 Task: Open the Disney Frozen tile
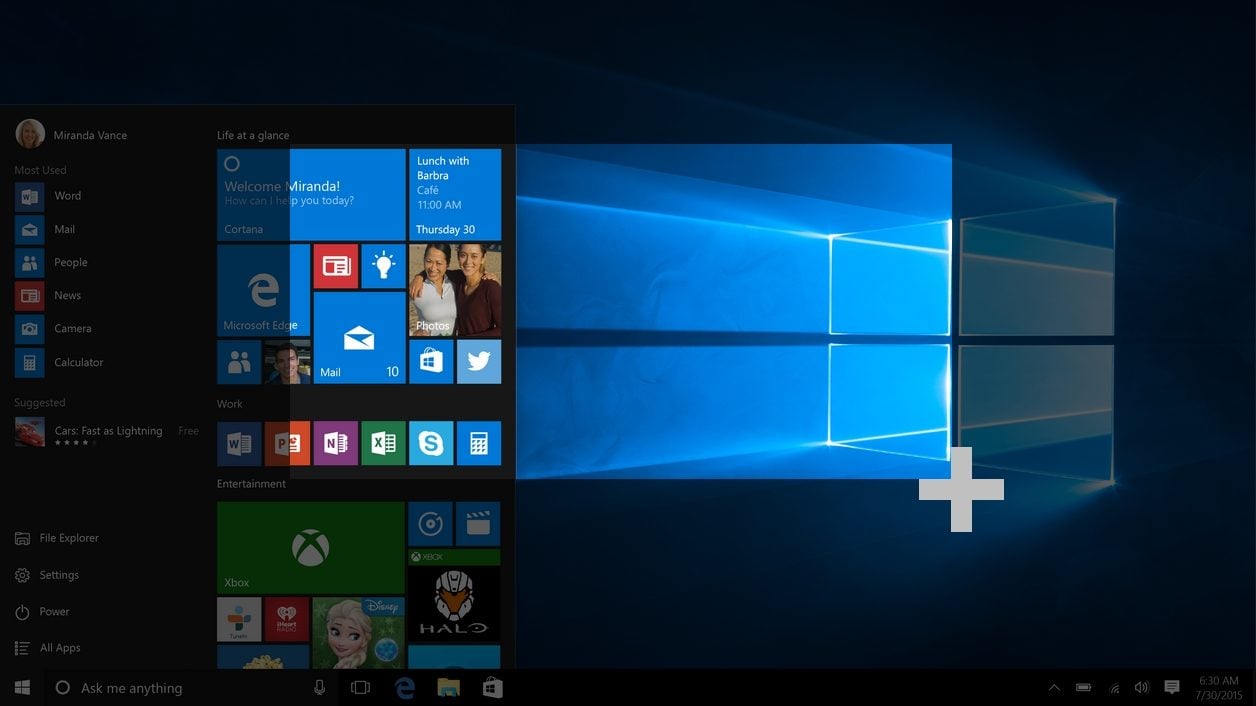point(358,633)
